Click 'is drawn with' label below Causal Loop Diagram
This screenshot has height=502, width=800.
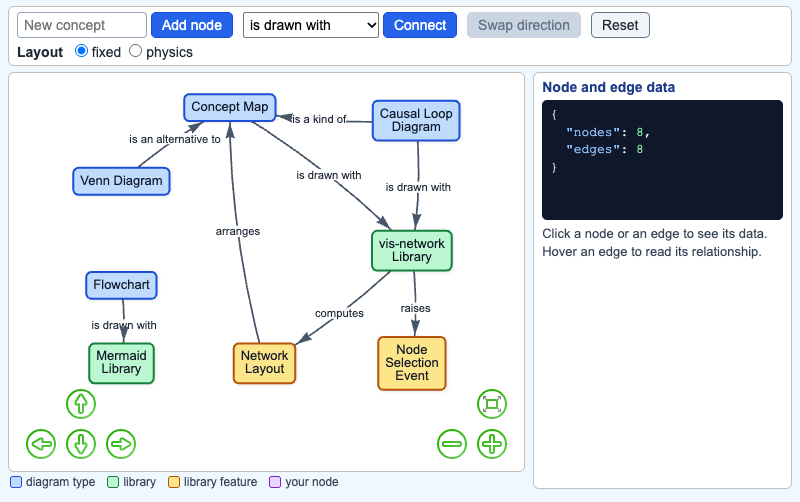click(418, 187)
